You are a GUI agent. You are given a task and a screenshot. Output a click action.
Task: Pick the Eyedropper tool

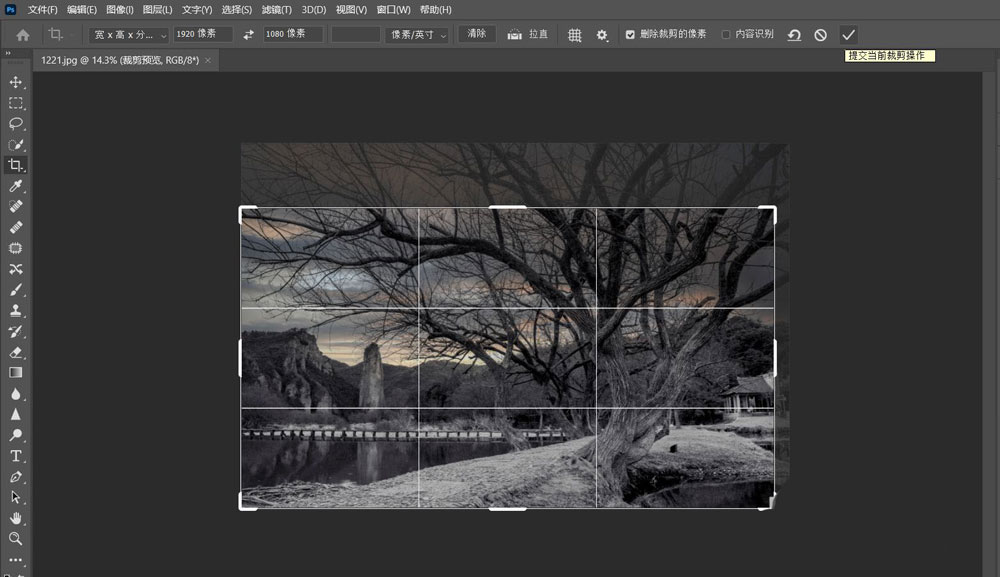pos(16,186)
